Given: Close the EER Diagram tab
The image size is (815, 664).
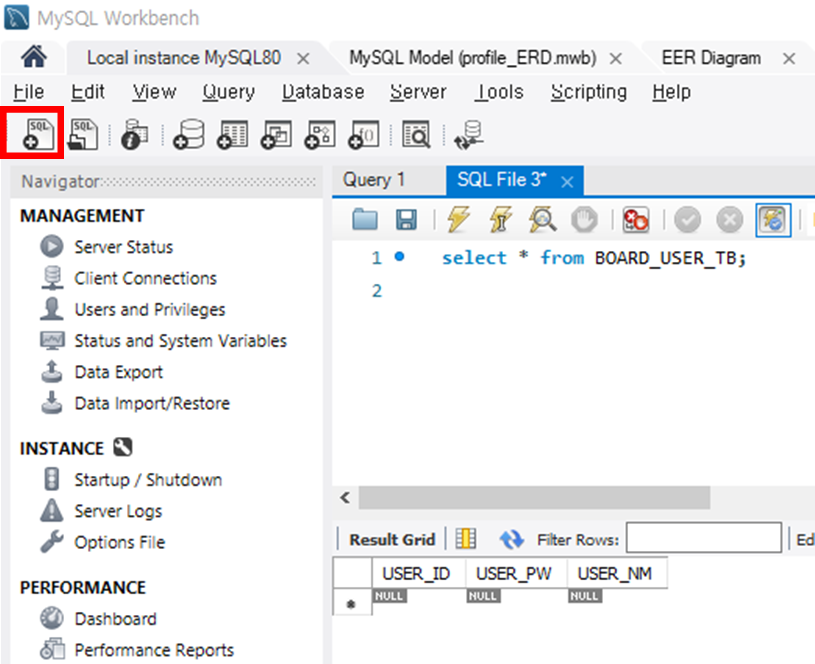Looking at the screenshot, I should pyautogui.click(x=789, y=59).
